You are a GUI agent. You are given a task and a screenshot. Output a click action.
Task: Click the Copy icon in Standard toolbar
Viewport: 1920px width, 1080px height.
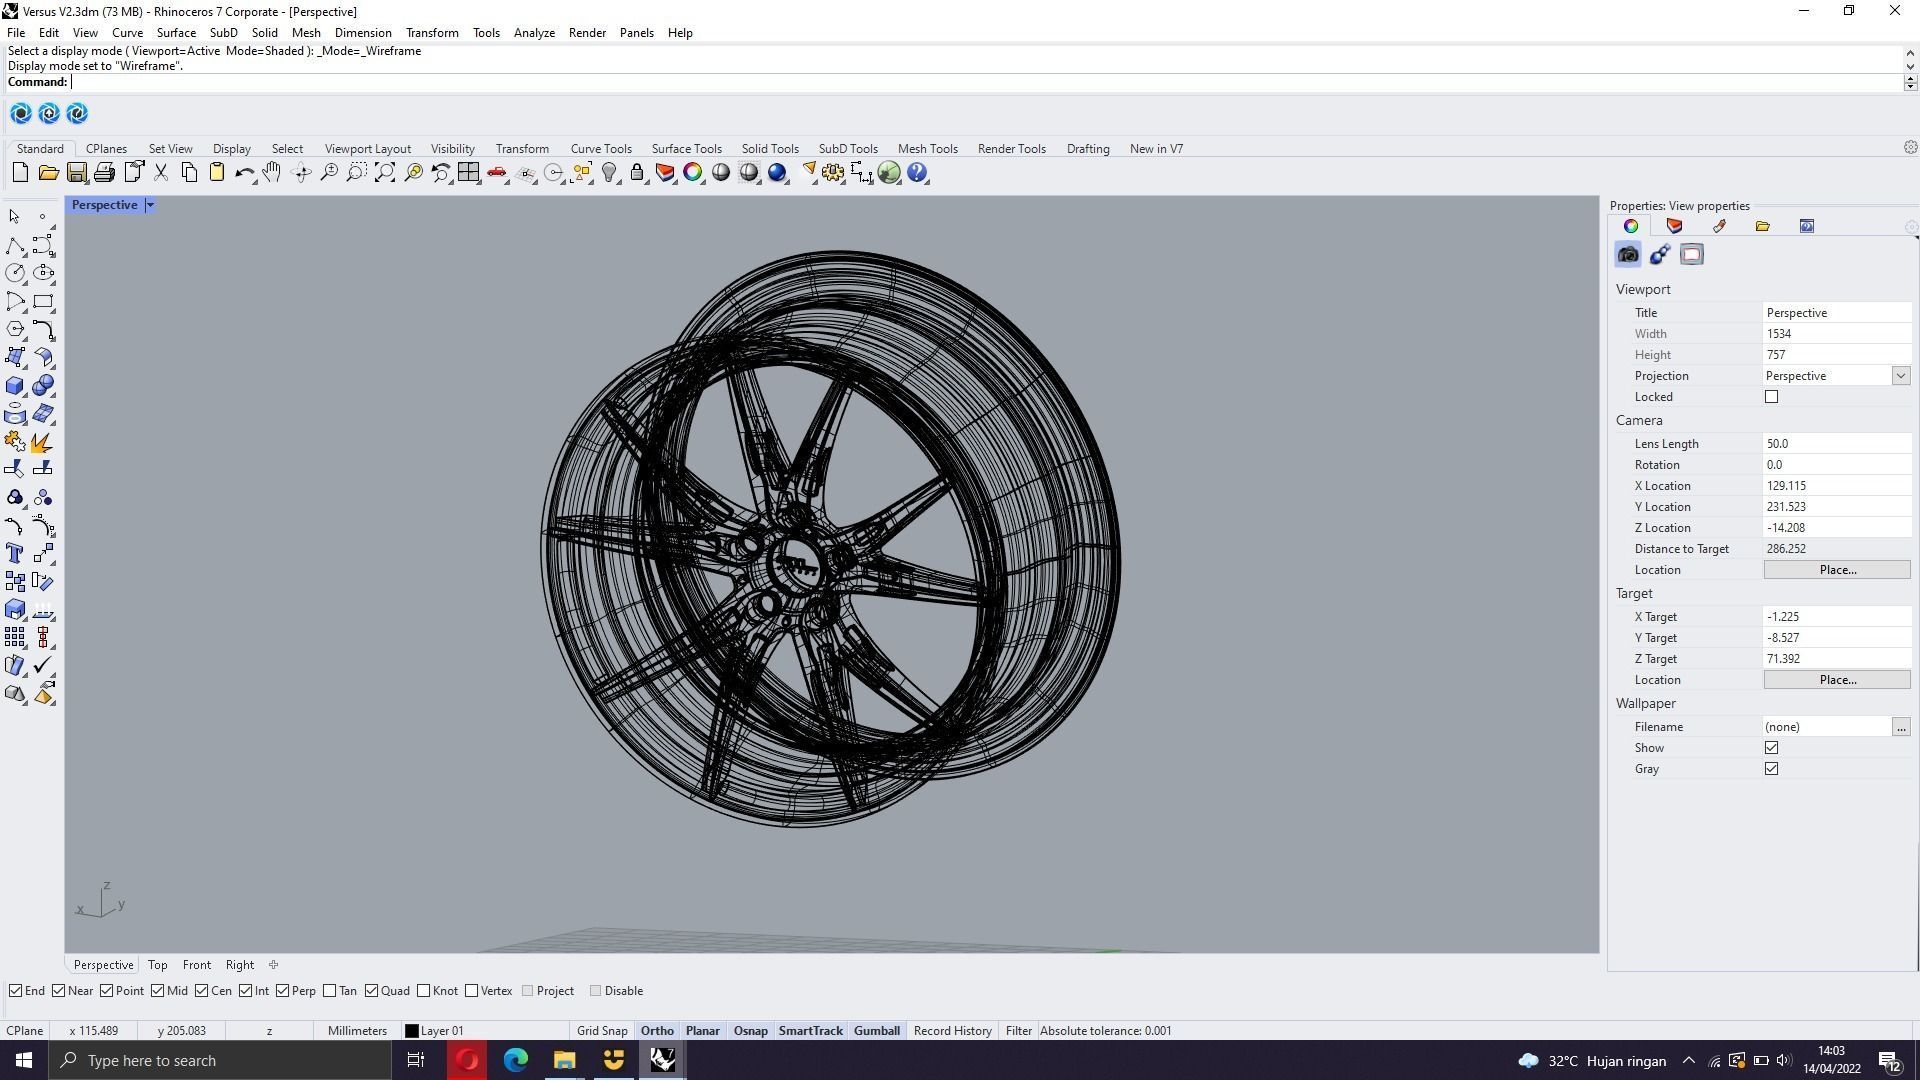[x=189, y=173]
